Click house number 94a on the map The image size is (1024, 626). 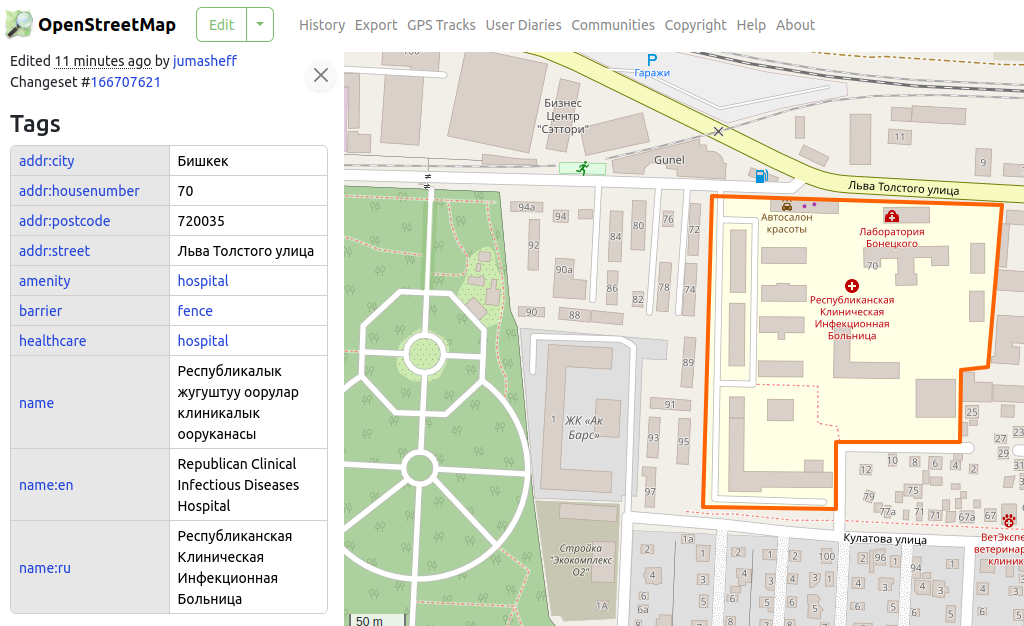click(526, 207)
